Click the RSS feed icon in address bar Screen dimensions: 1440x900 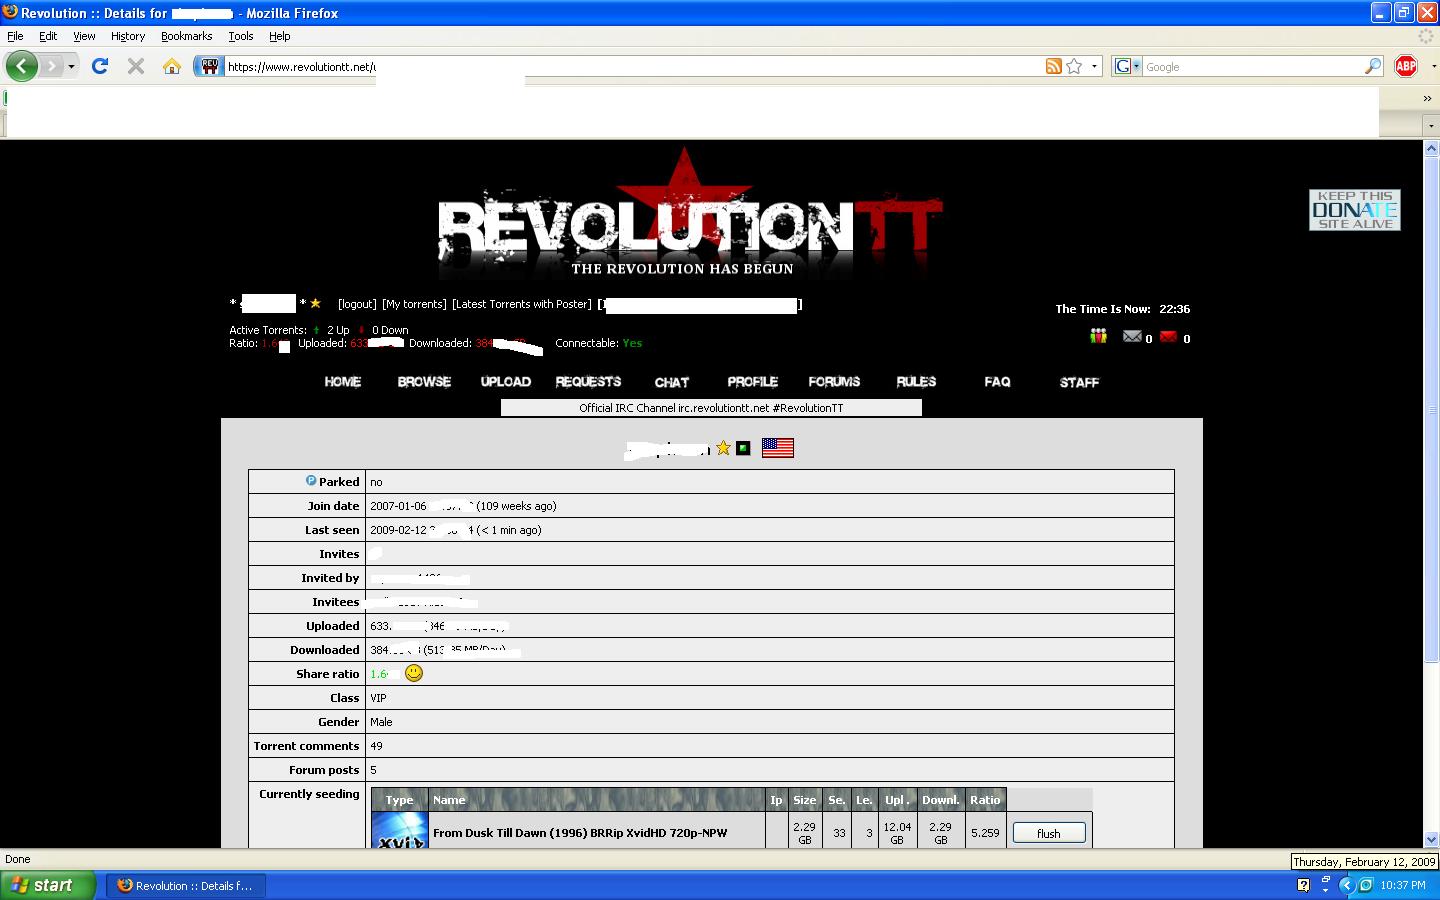pyautogui.click(x=1053, y=66)
